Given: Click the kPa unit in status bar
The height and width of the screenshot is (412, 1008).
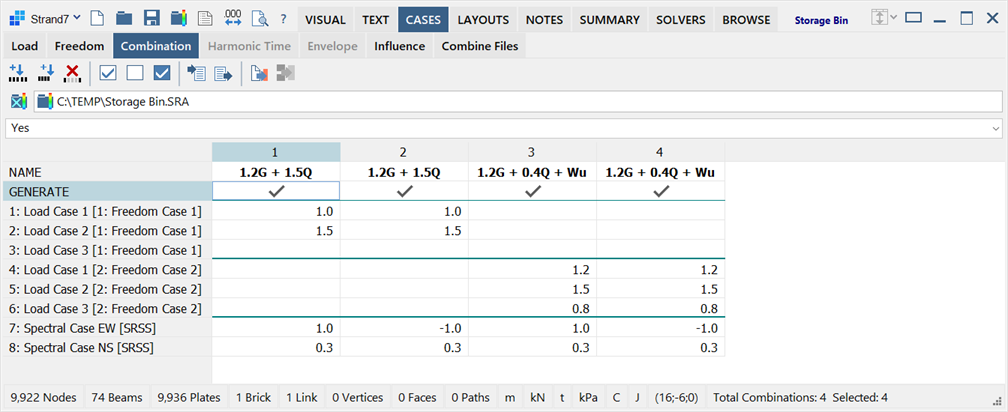Looking at the screenshot, I should click(x=588, y=398).
